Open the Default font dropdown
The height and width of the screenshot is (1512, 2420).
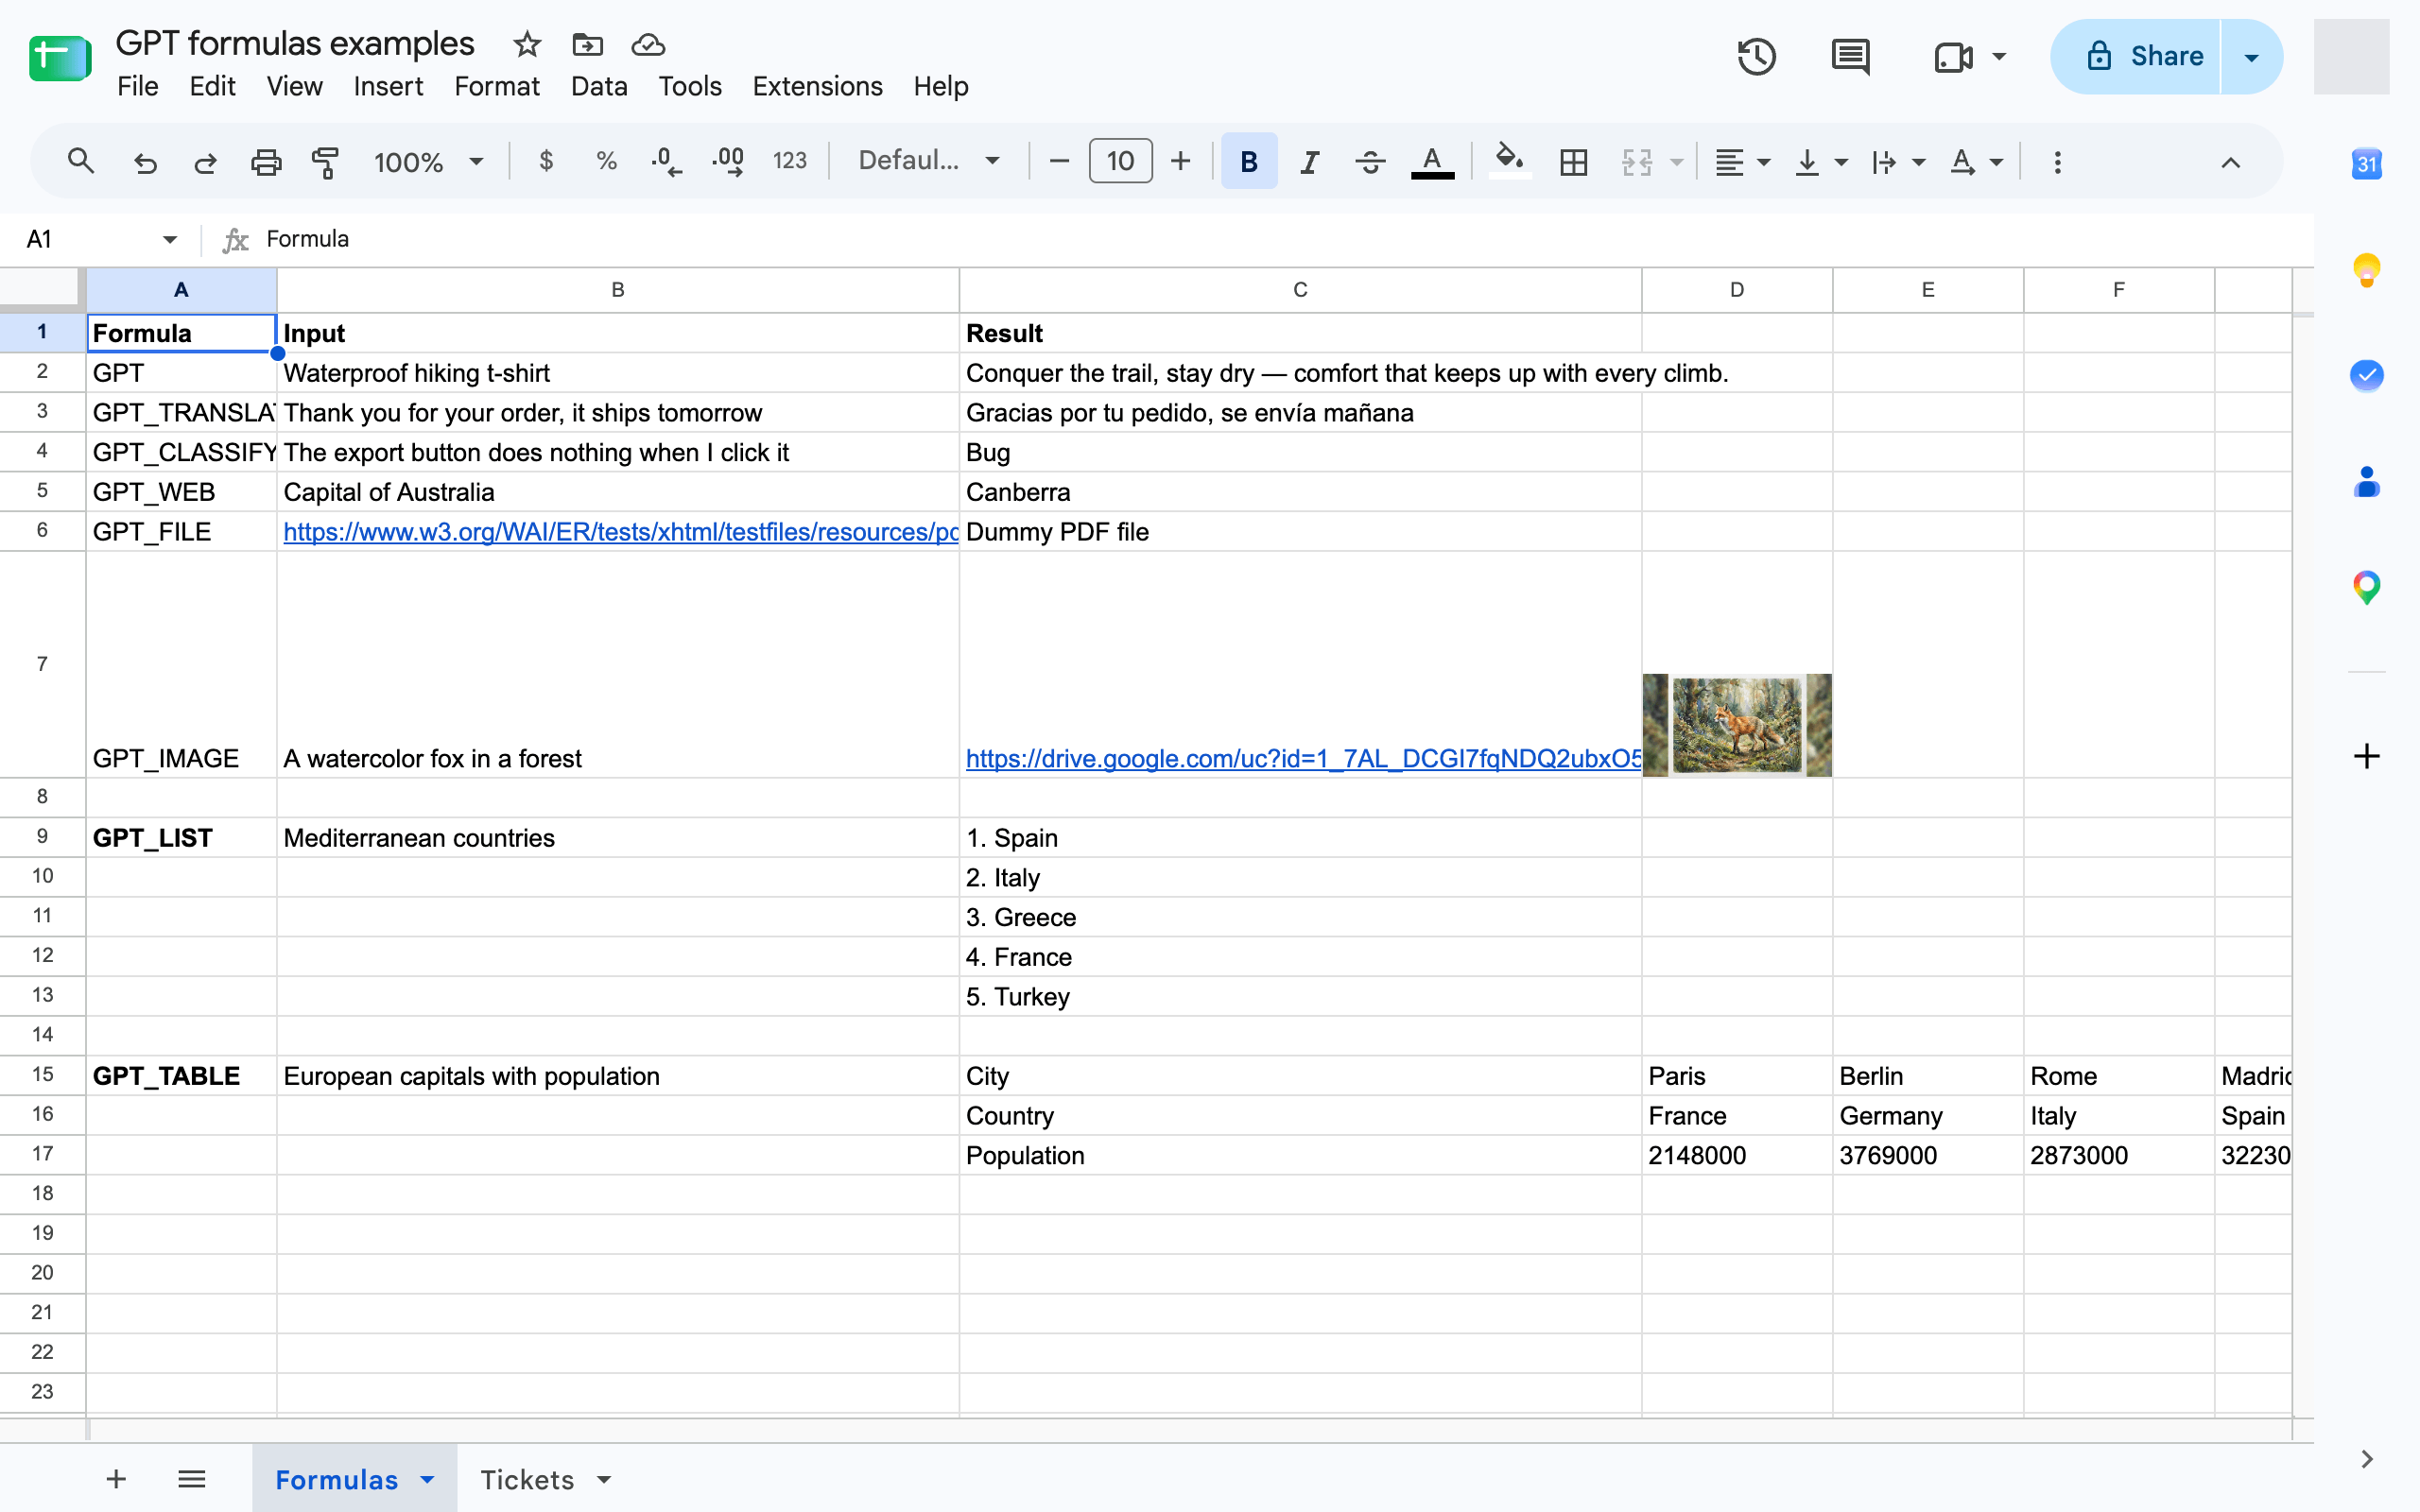point(929,160)
